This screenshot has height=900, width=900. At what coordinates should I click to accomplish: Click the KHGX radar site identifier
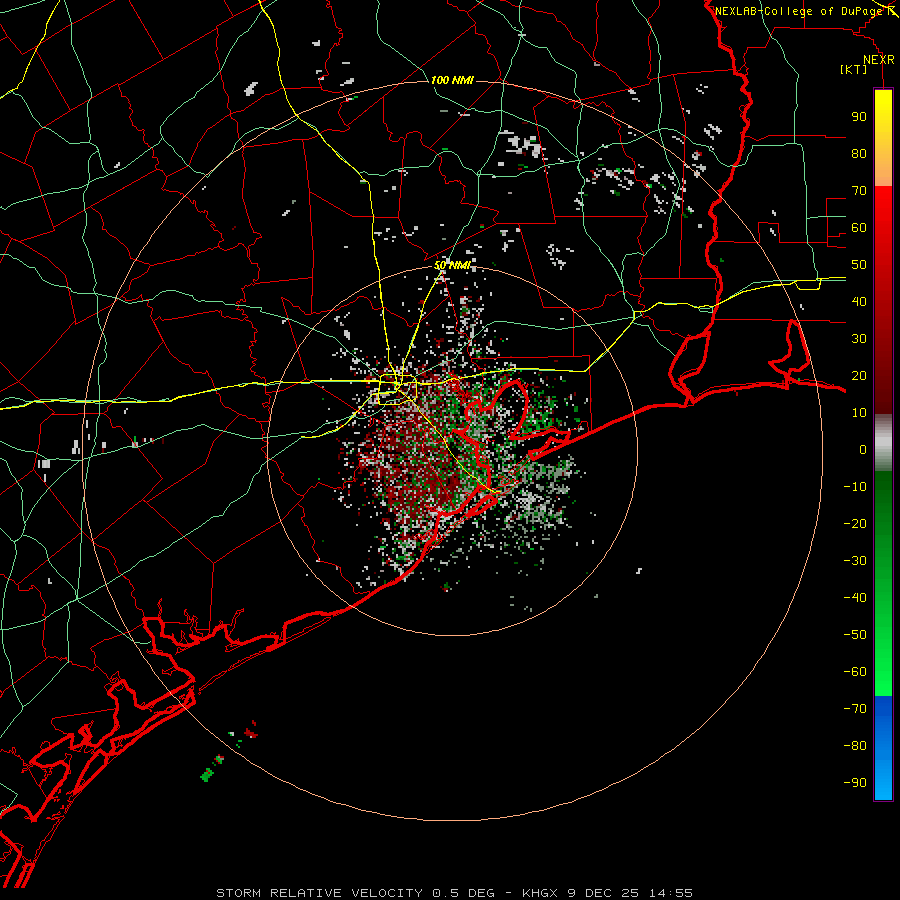[x=541, y=893]
